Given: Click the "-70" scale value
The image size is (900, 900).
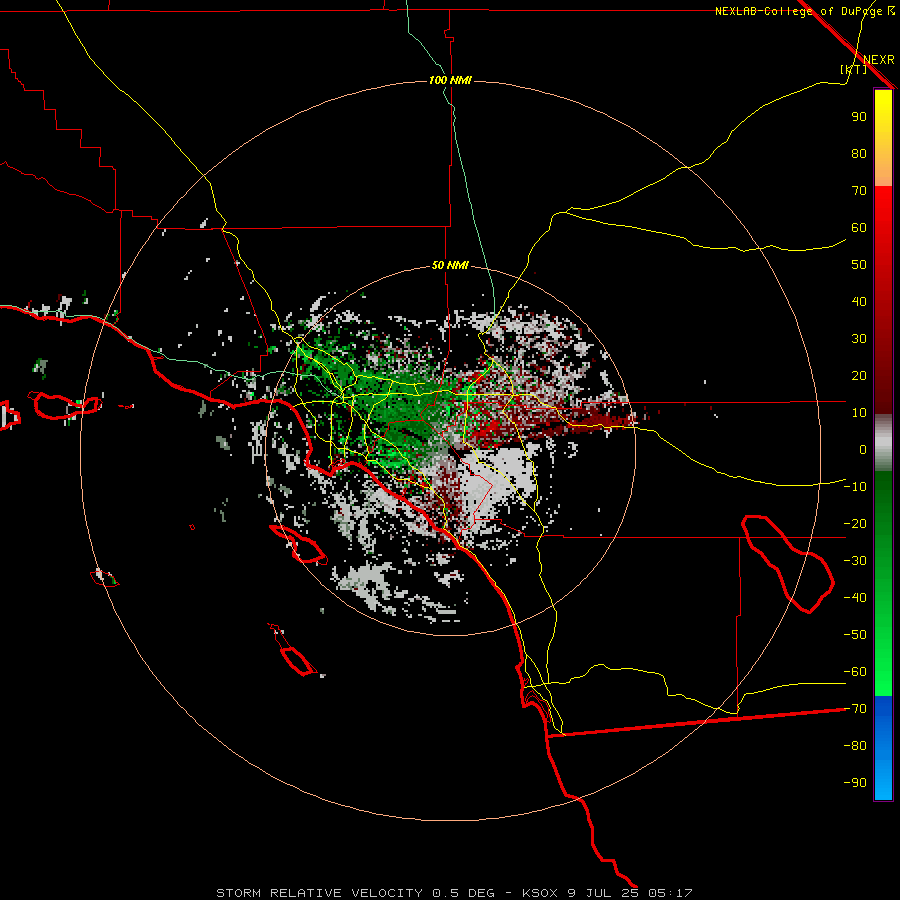Looking at the screenshot, I should click(855, 709).
